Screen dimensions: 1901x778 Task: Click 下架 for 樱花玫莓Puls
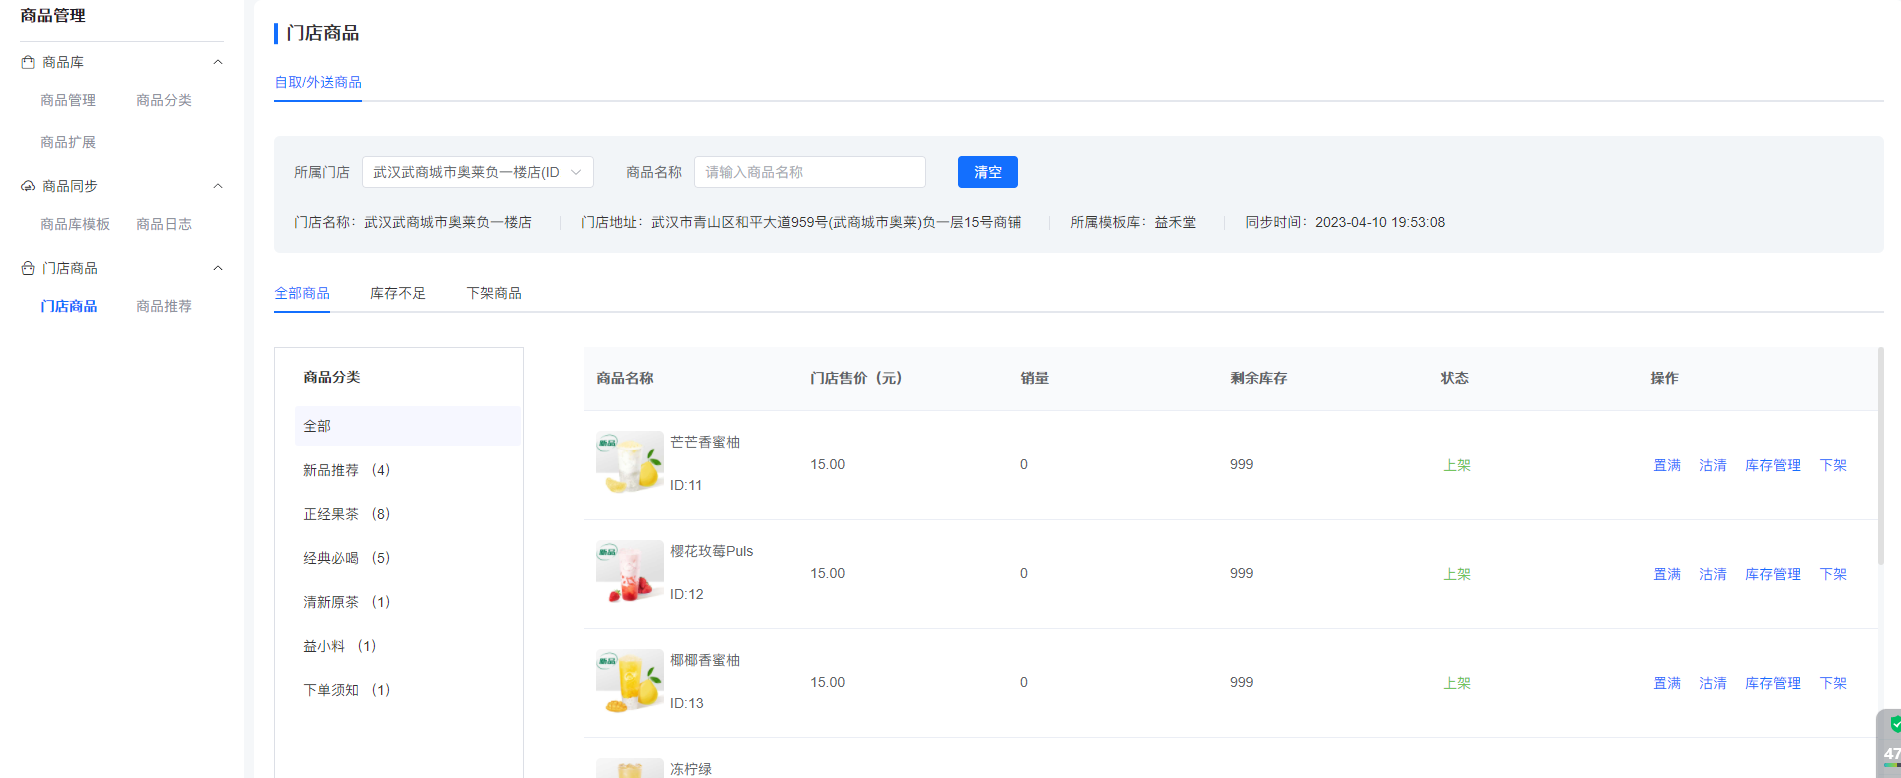click(x=1833, y=574)
